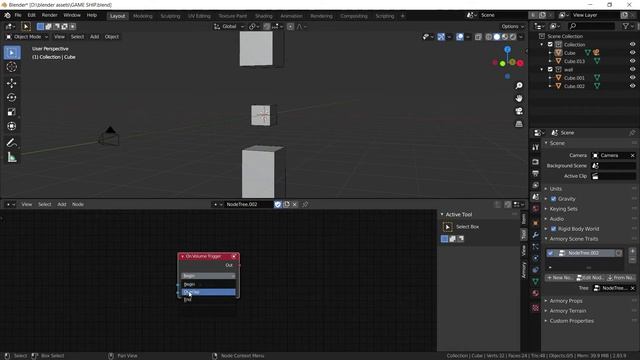Click the pan view hand icon
Image resolution: width=640 pixels, height=360 pixels.
[x=519, y=98]
